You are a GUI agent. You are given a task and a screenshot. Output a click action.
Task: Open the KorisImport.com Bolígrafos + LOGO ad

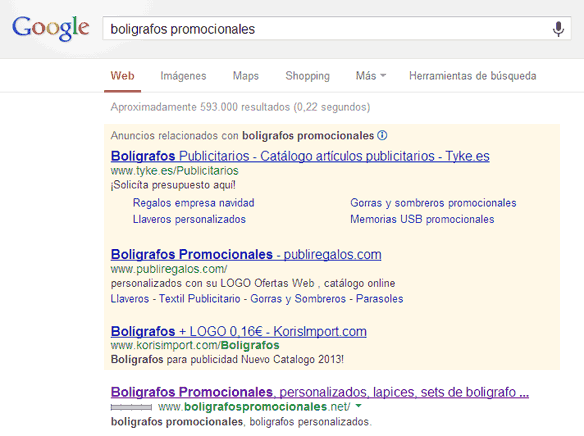pyautogui.click(x=239, y=331)
